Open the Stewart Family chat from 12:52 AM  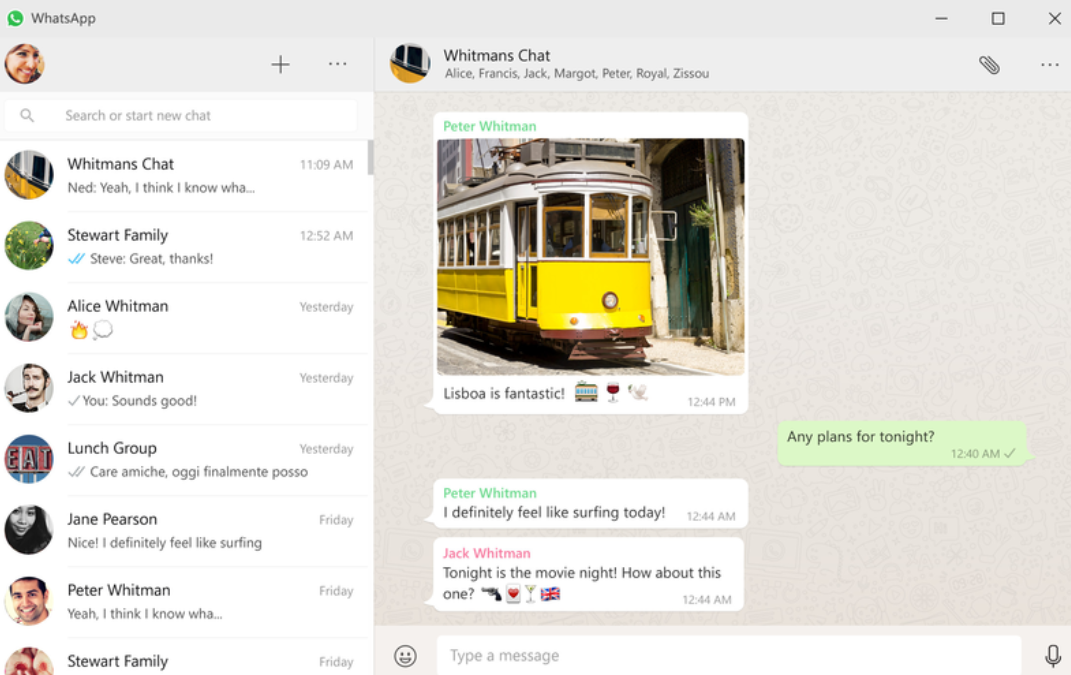184,247
